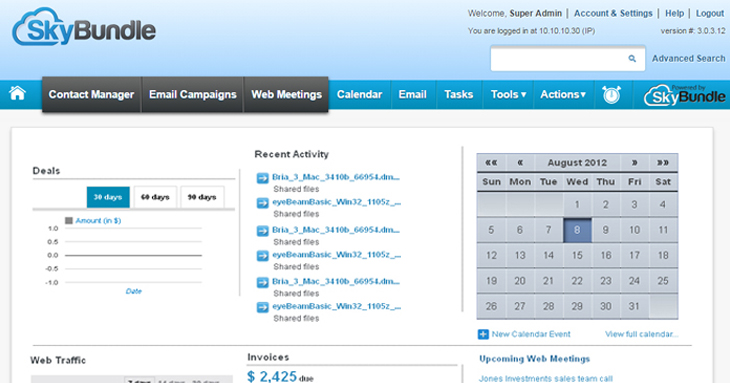Image resolution: width=730 pixels, height=383 pixels.
Task: Click the plus icon for New Calendar Event
Action: pos(483,334)
